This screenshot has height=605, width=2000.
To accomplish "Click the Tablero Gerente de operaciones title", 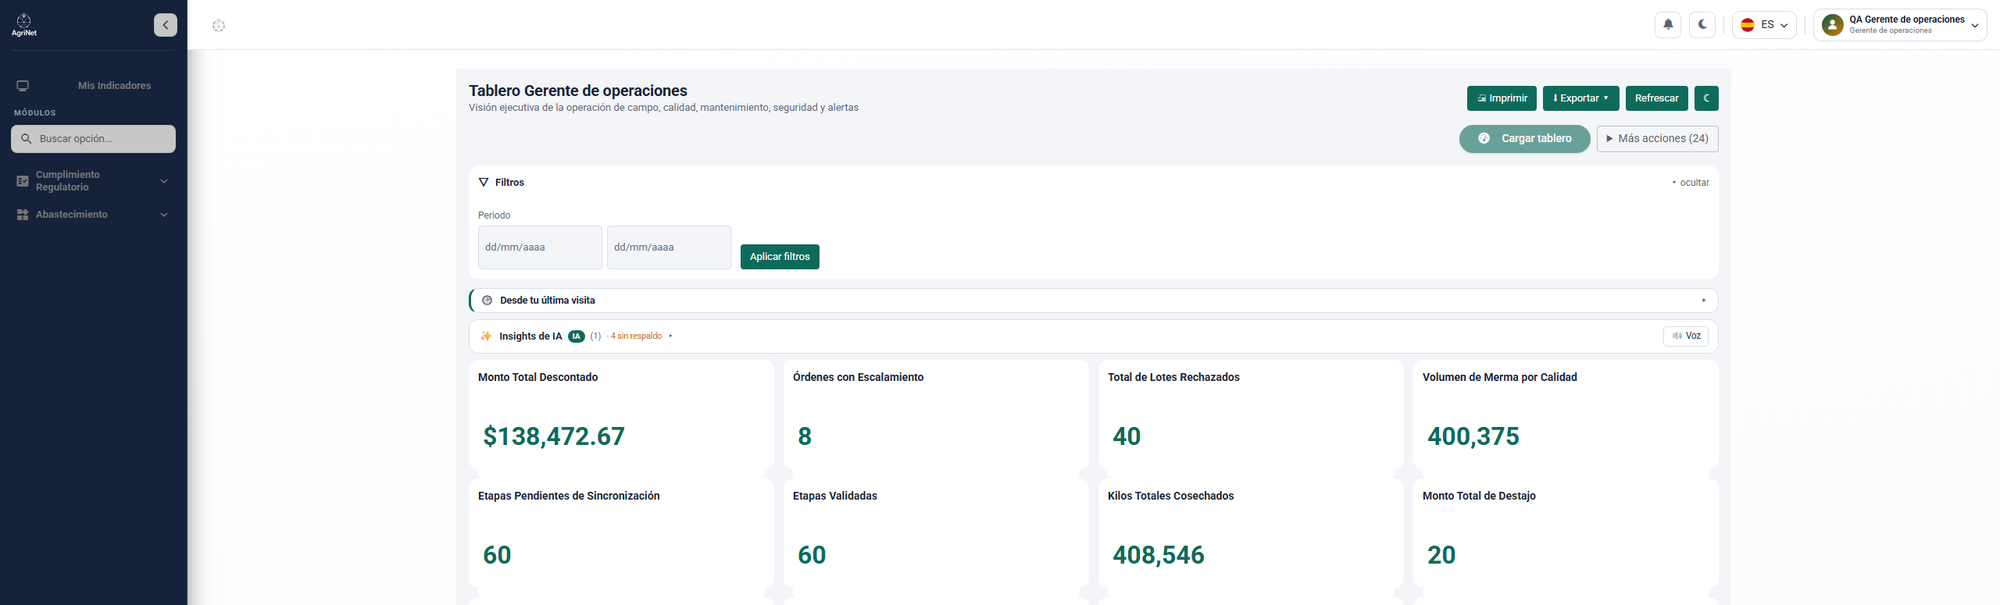I will (578, 91).
